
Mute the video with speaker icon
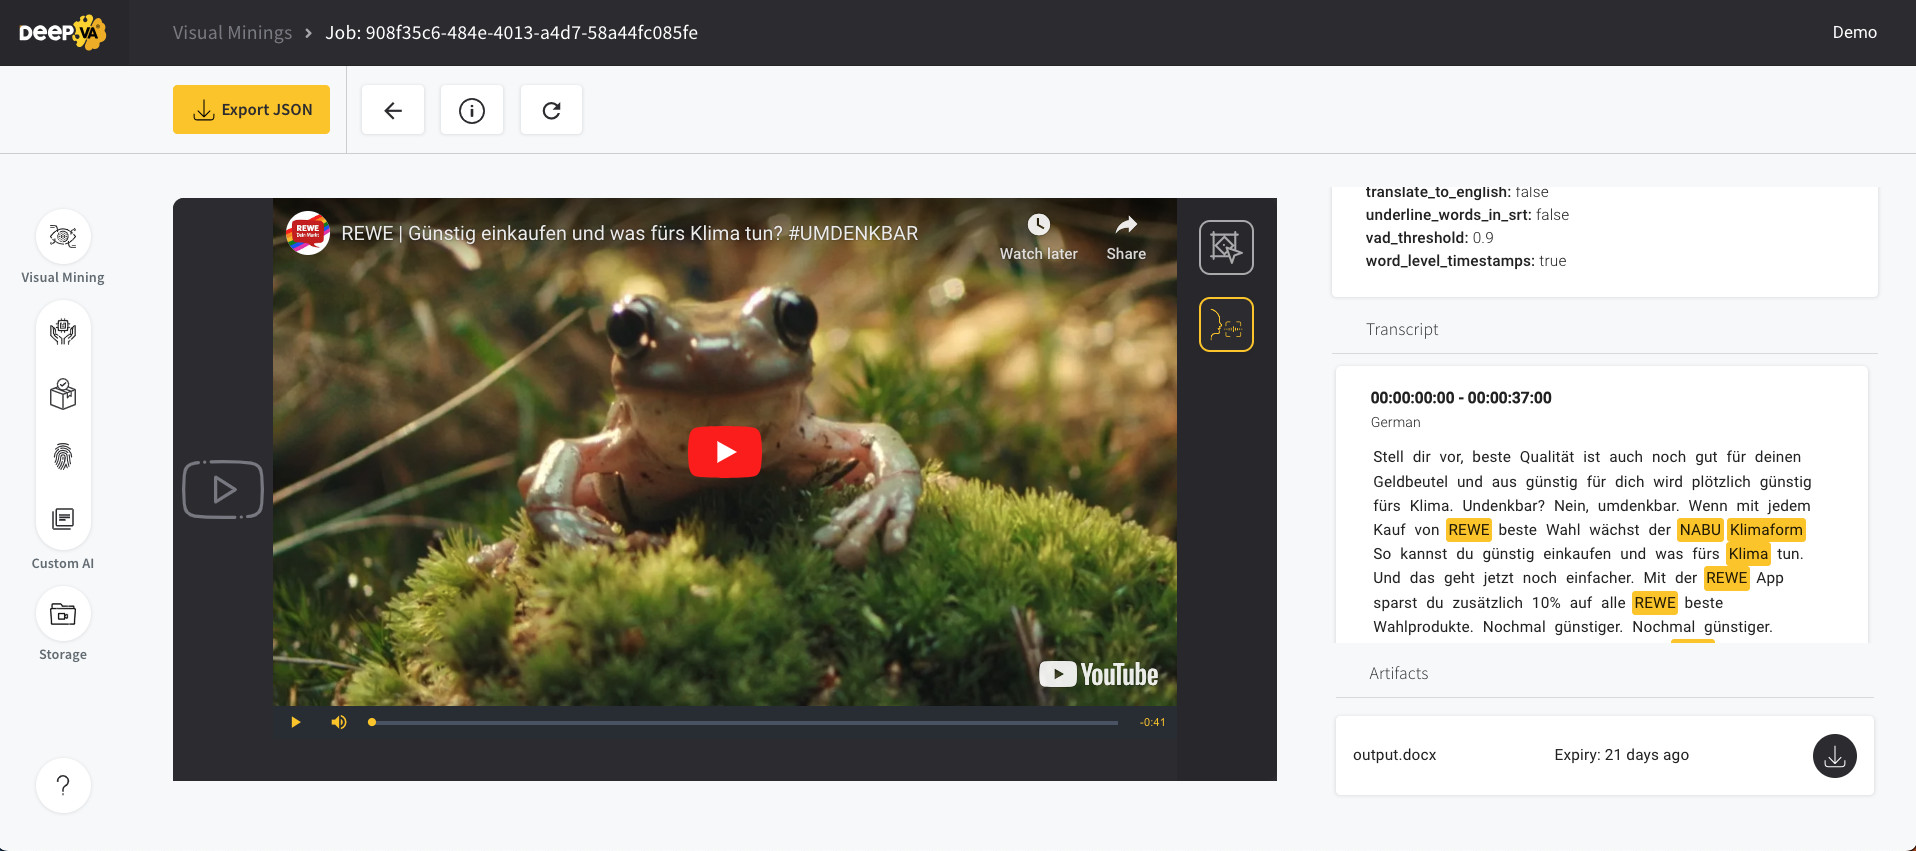click(x=339, y=722)
